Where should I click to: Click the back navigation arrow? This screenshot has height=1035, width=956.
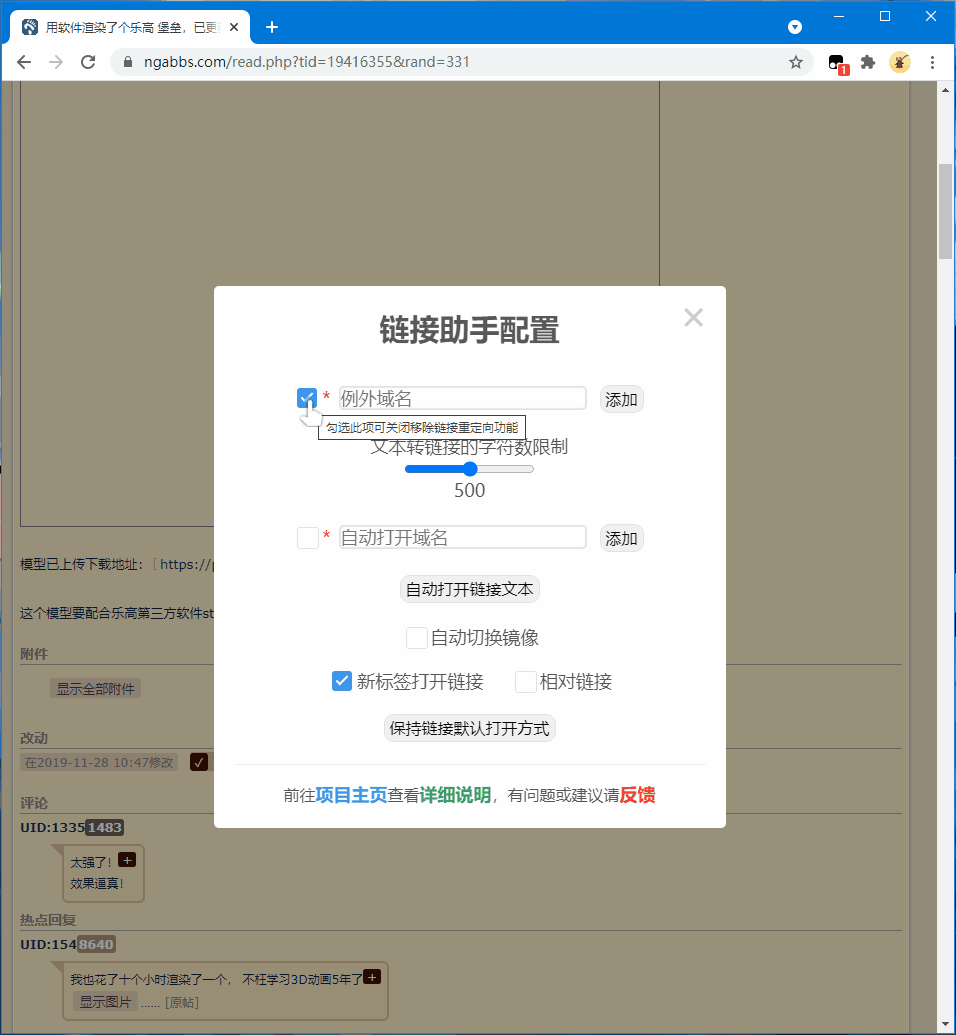click(24, 62)
